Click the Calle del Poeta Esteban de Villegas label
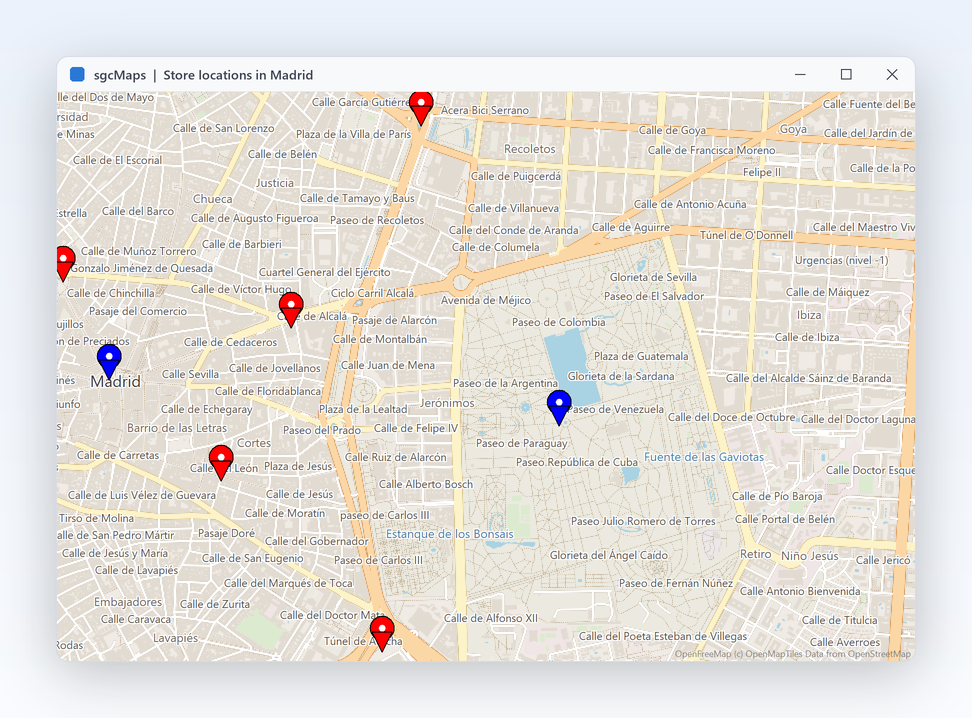This screenshot has width=972, height=718. 663,636
